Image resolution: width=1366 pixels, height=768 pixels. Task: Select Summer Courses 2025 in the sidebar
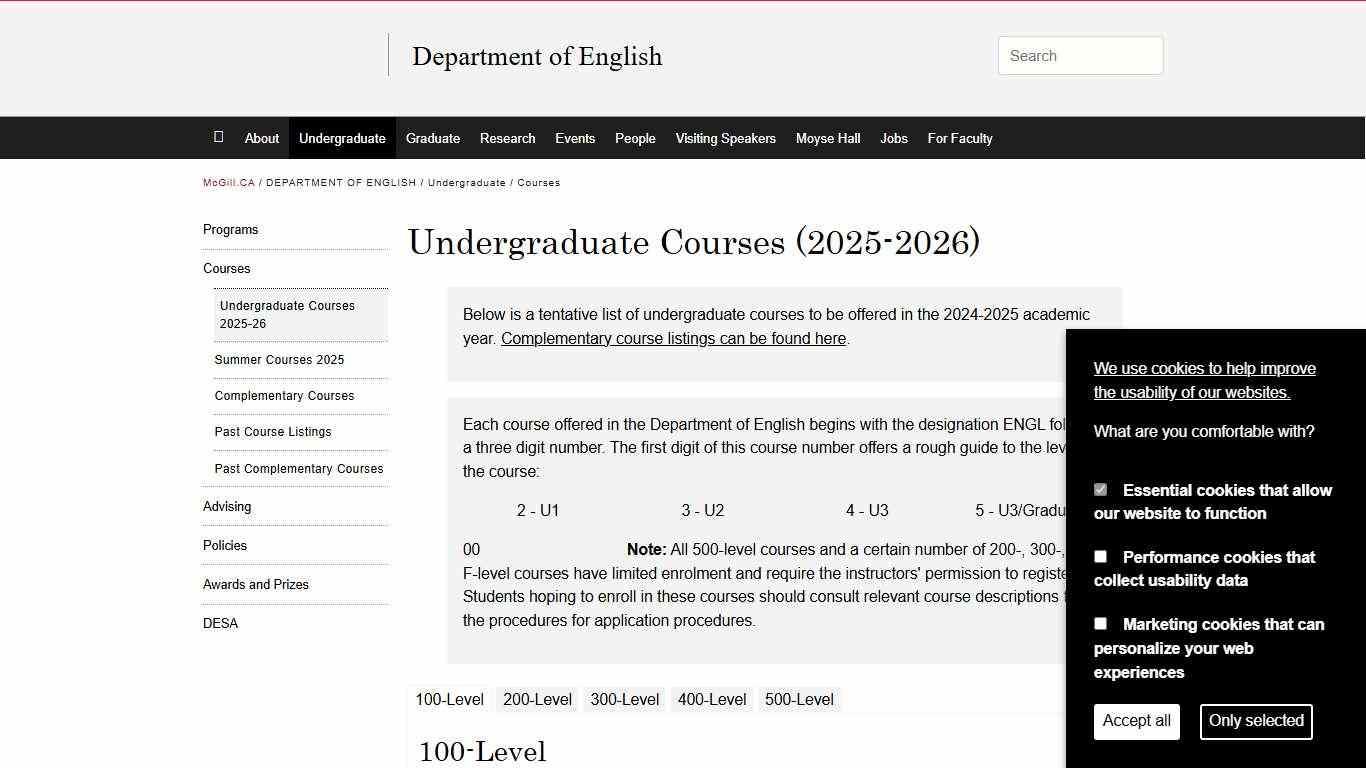(x=279, y=359)
